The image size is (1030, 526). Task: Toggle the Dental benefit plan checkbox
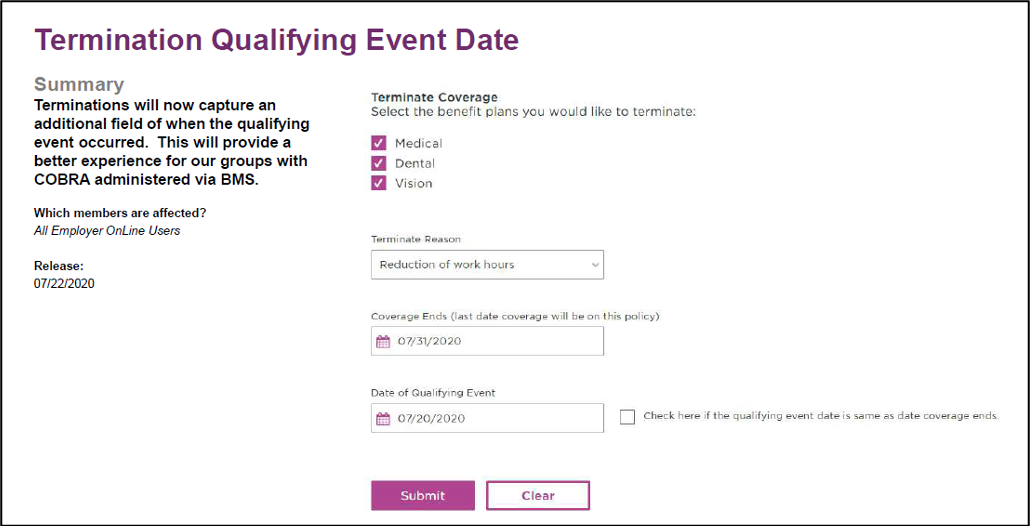tap(378, 163)
